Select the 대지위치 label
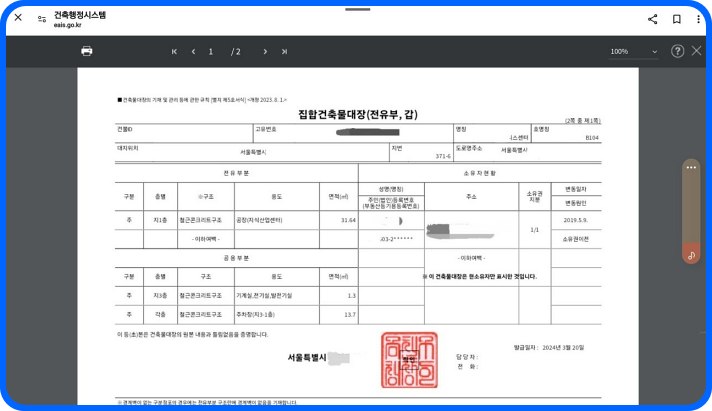712x411 pixels. click(x=128, y=148)
